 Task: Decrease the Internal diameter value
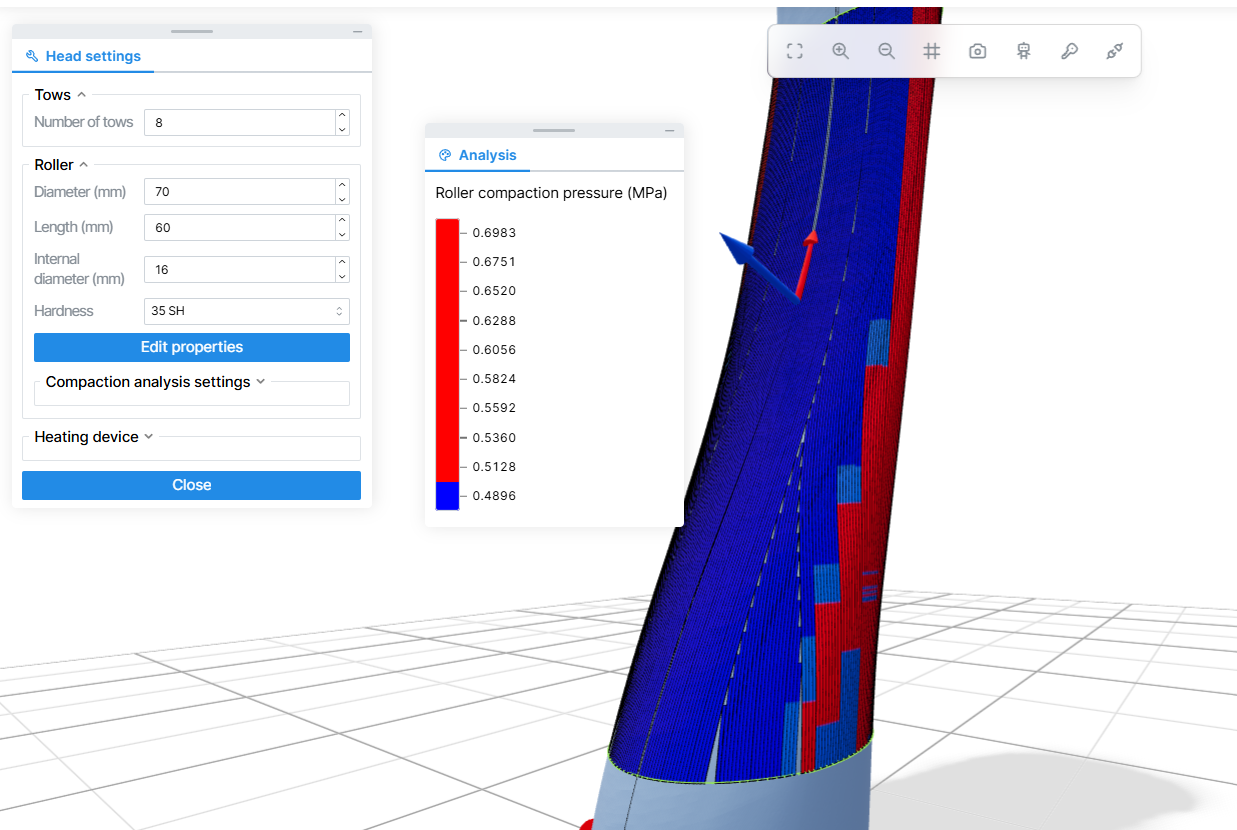point(342,276)
